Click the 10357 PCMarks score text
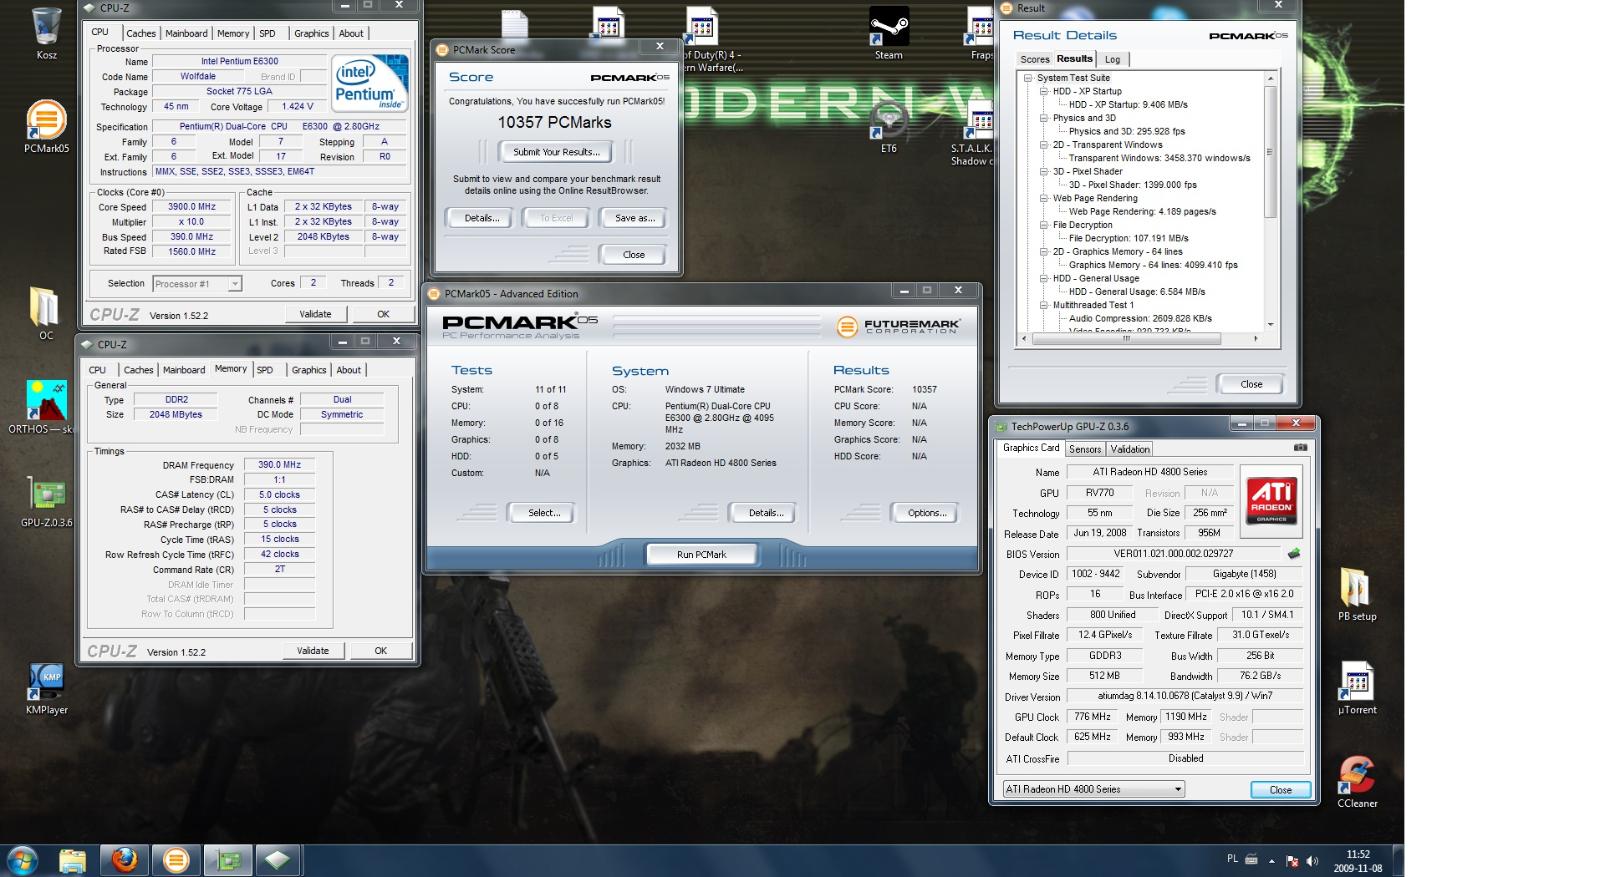The width and height of the screenshot is (1600, 877). (554, 122)
